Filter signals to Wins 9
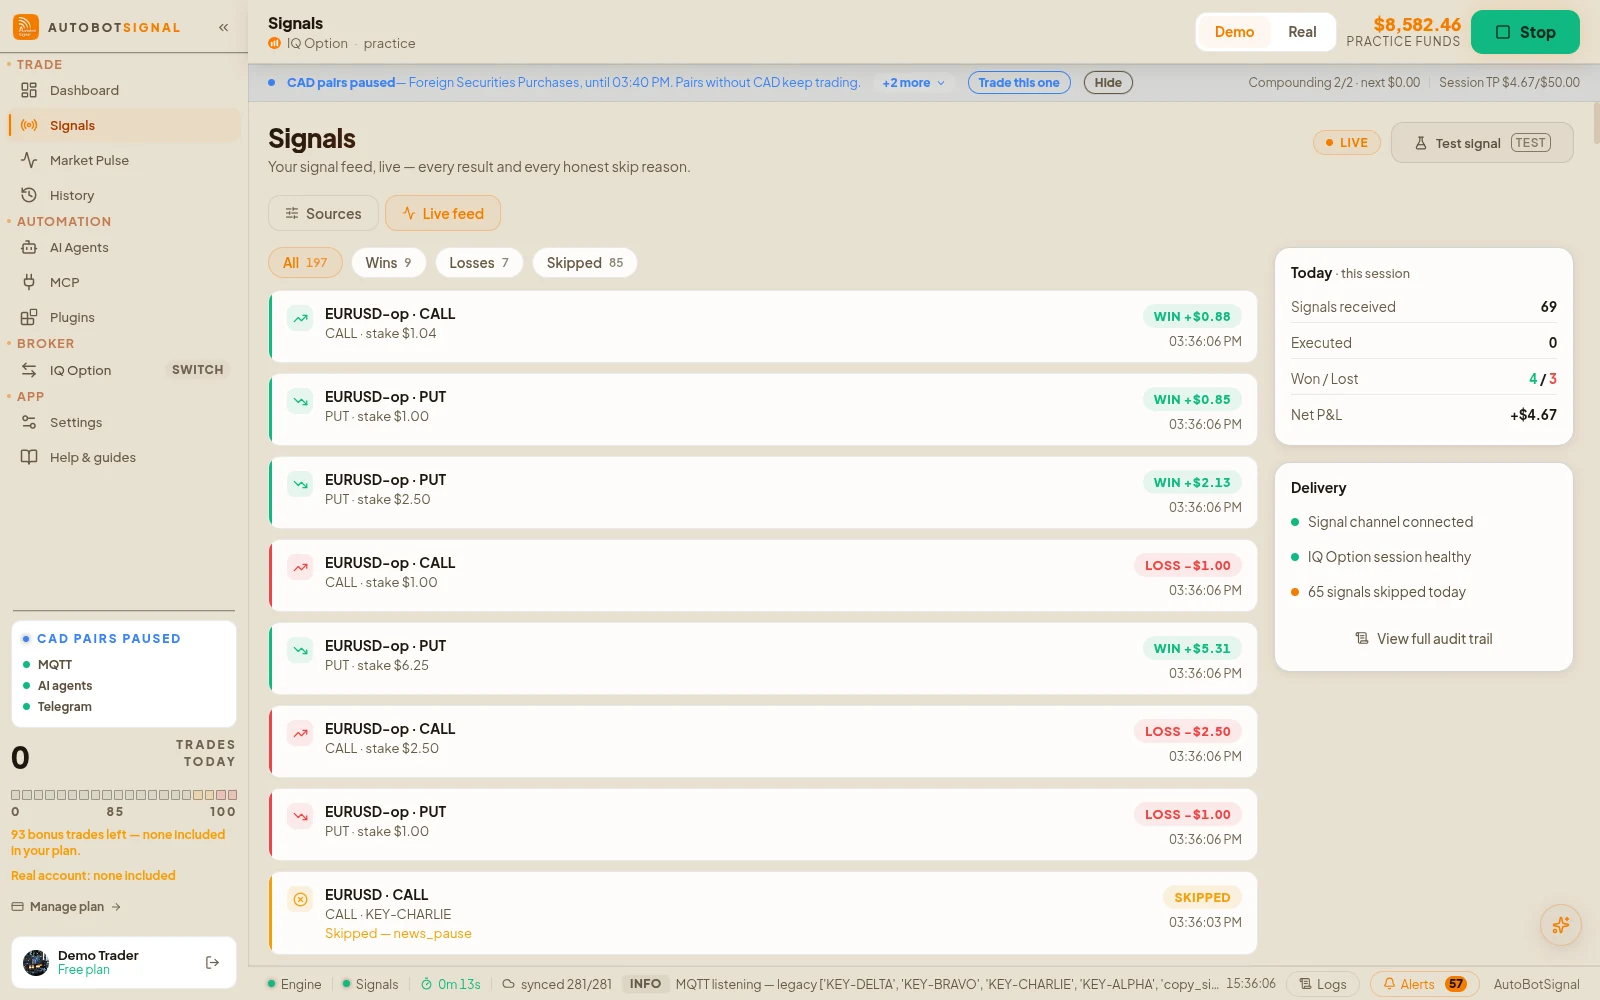 (x=388, y=263)
